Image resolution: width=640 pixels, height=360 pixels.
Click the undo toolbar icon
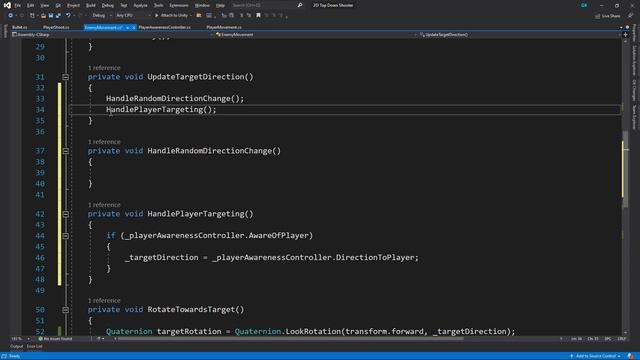tap(68, 16)
